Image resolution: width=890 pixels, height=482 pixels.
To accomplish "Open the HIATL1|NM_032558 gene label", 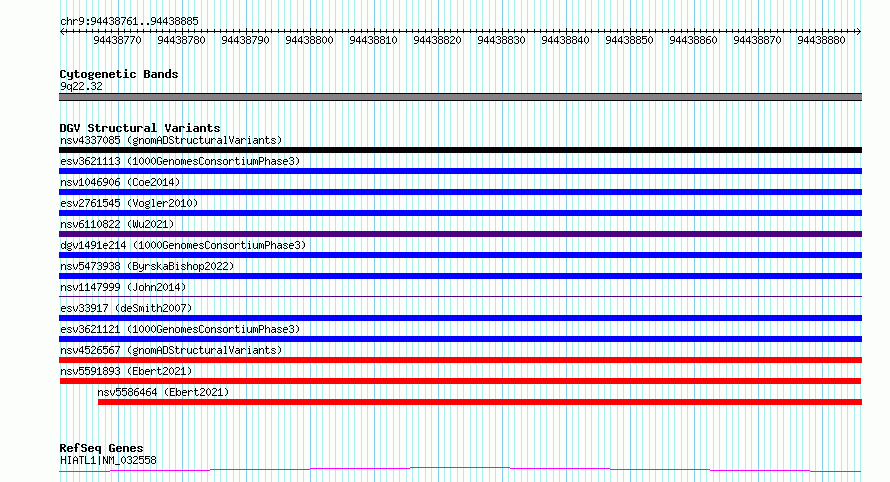I will pyautogui.click(x=108, y=460).
